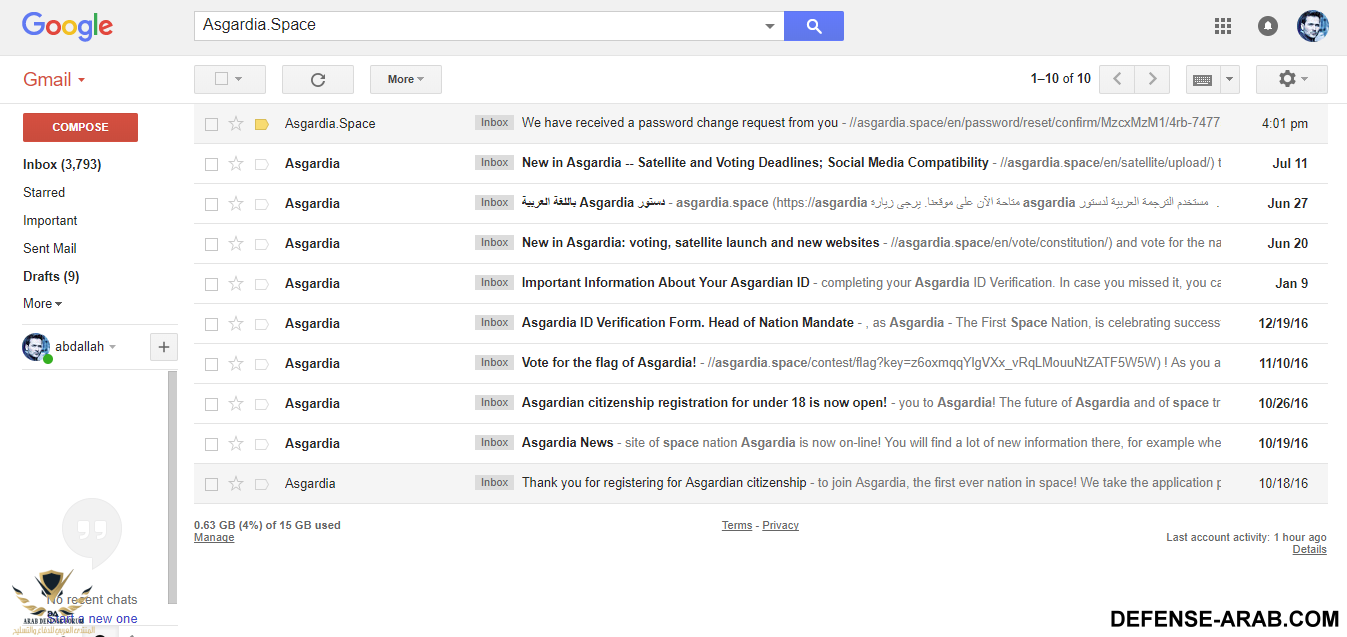Click the Refresh button in the toolbar

tap(318, 79)
